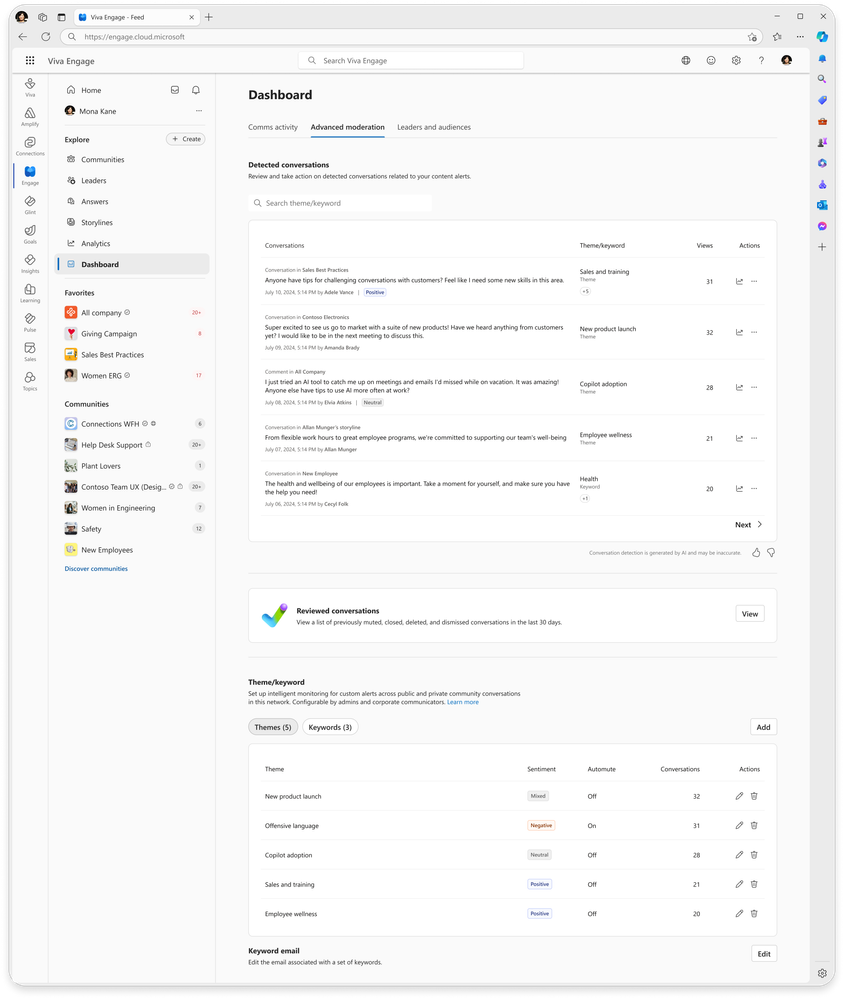Delete the New product launch theme

tap(754, 796)
